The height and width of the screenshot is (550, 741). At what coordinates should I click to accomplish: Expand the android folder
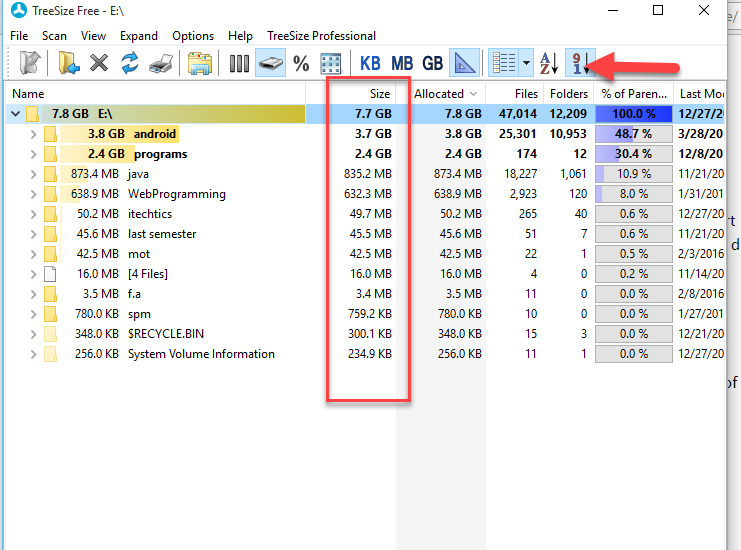coord(33,134)
